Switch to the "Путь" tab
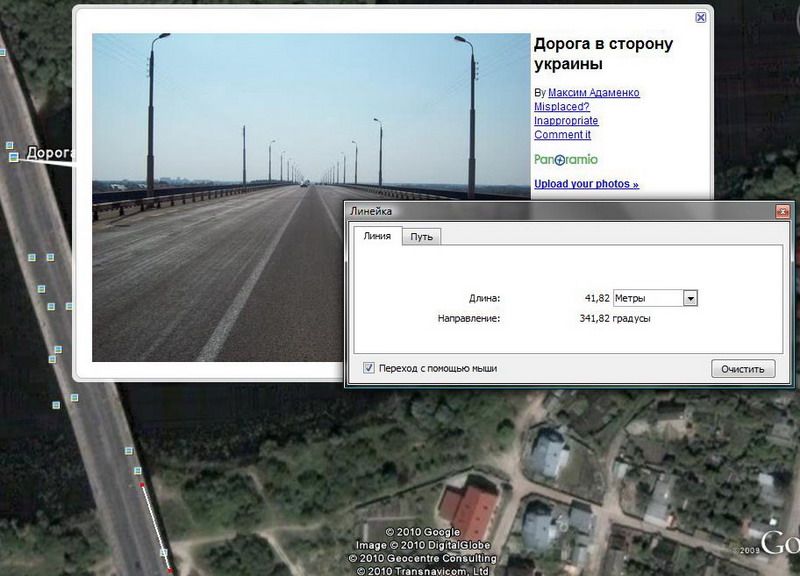The image size is (800, 576). [x=421, y=237]
